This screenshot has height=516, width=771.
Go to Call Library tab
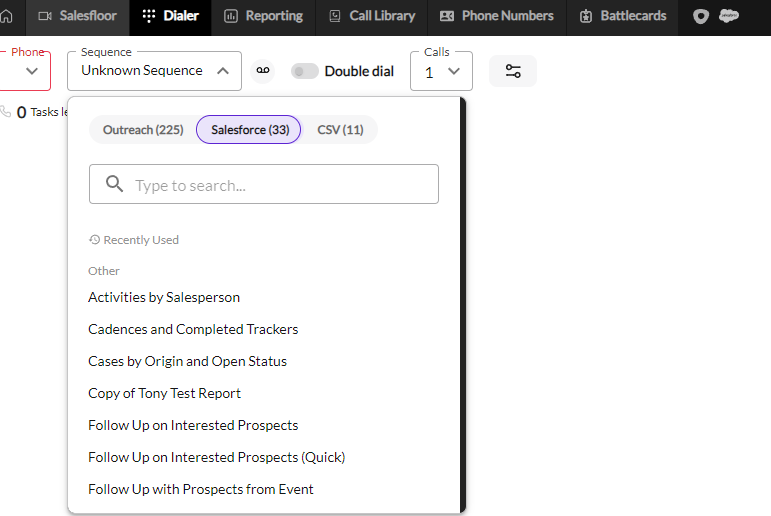click(x=372, y=16)
